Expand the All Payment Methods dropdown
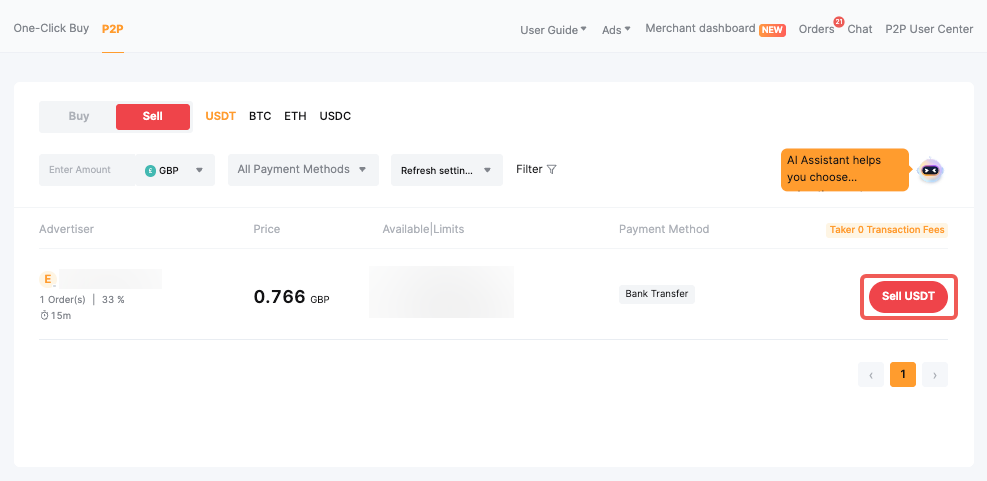This screenshot has height=481, width=987. [303, 170]
